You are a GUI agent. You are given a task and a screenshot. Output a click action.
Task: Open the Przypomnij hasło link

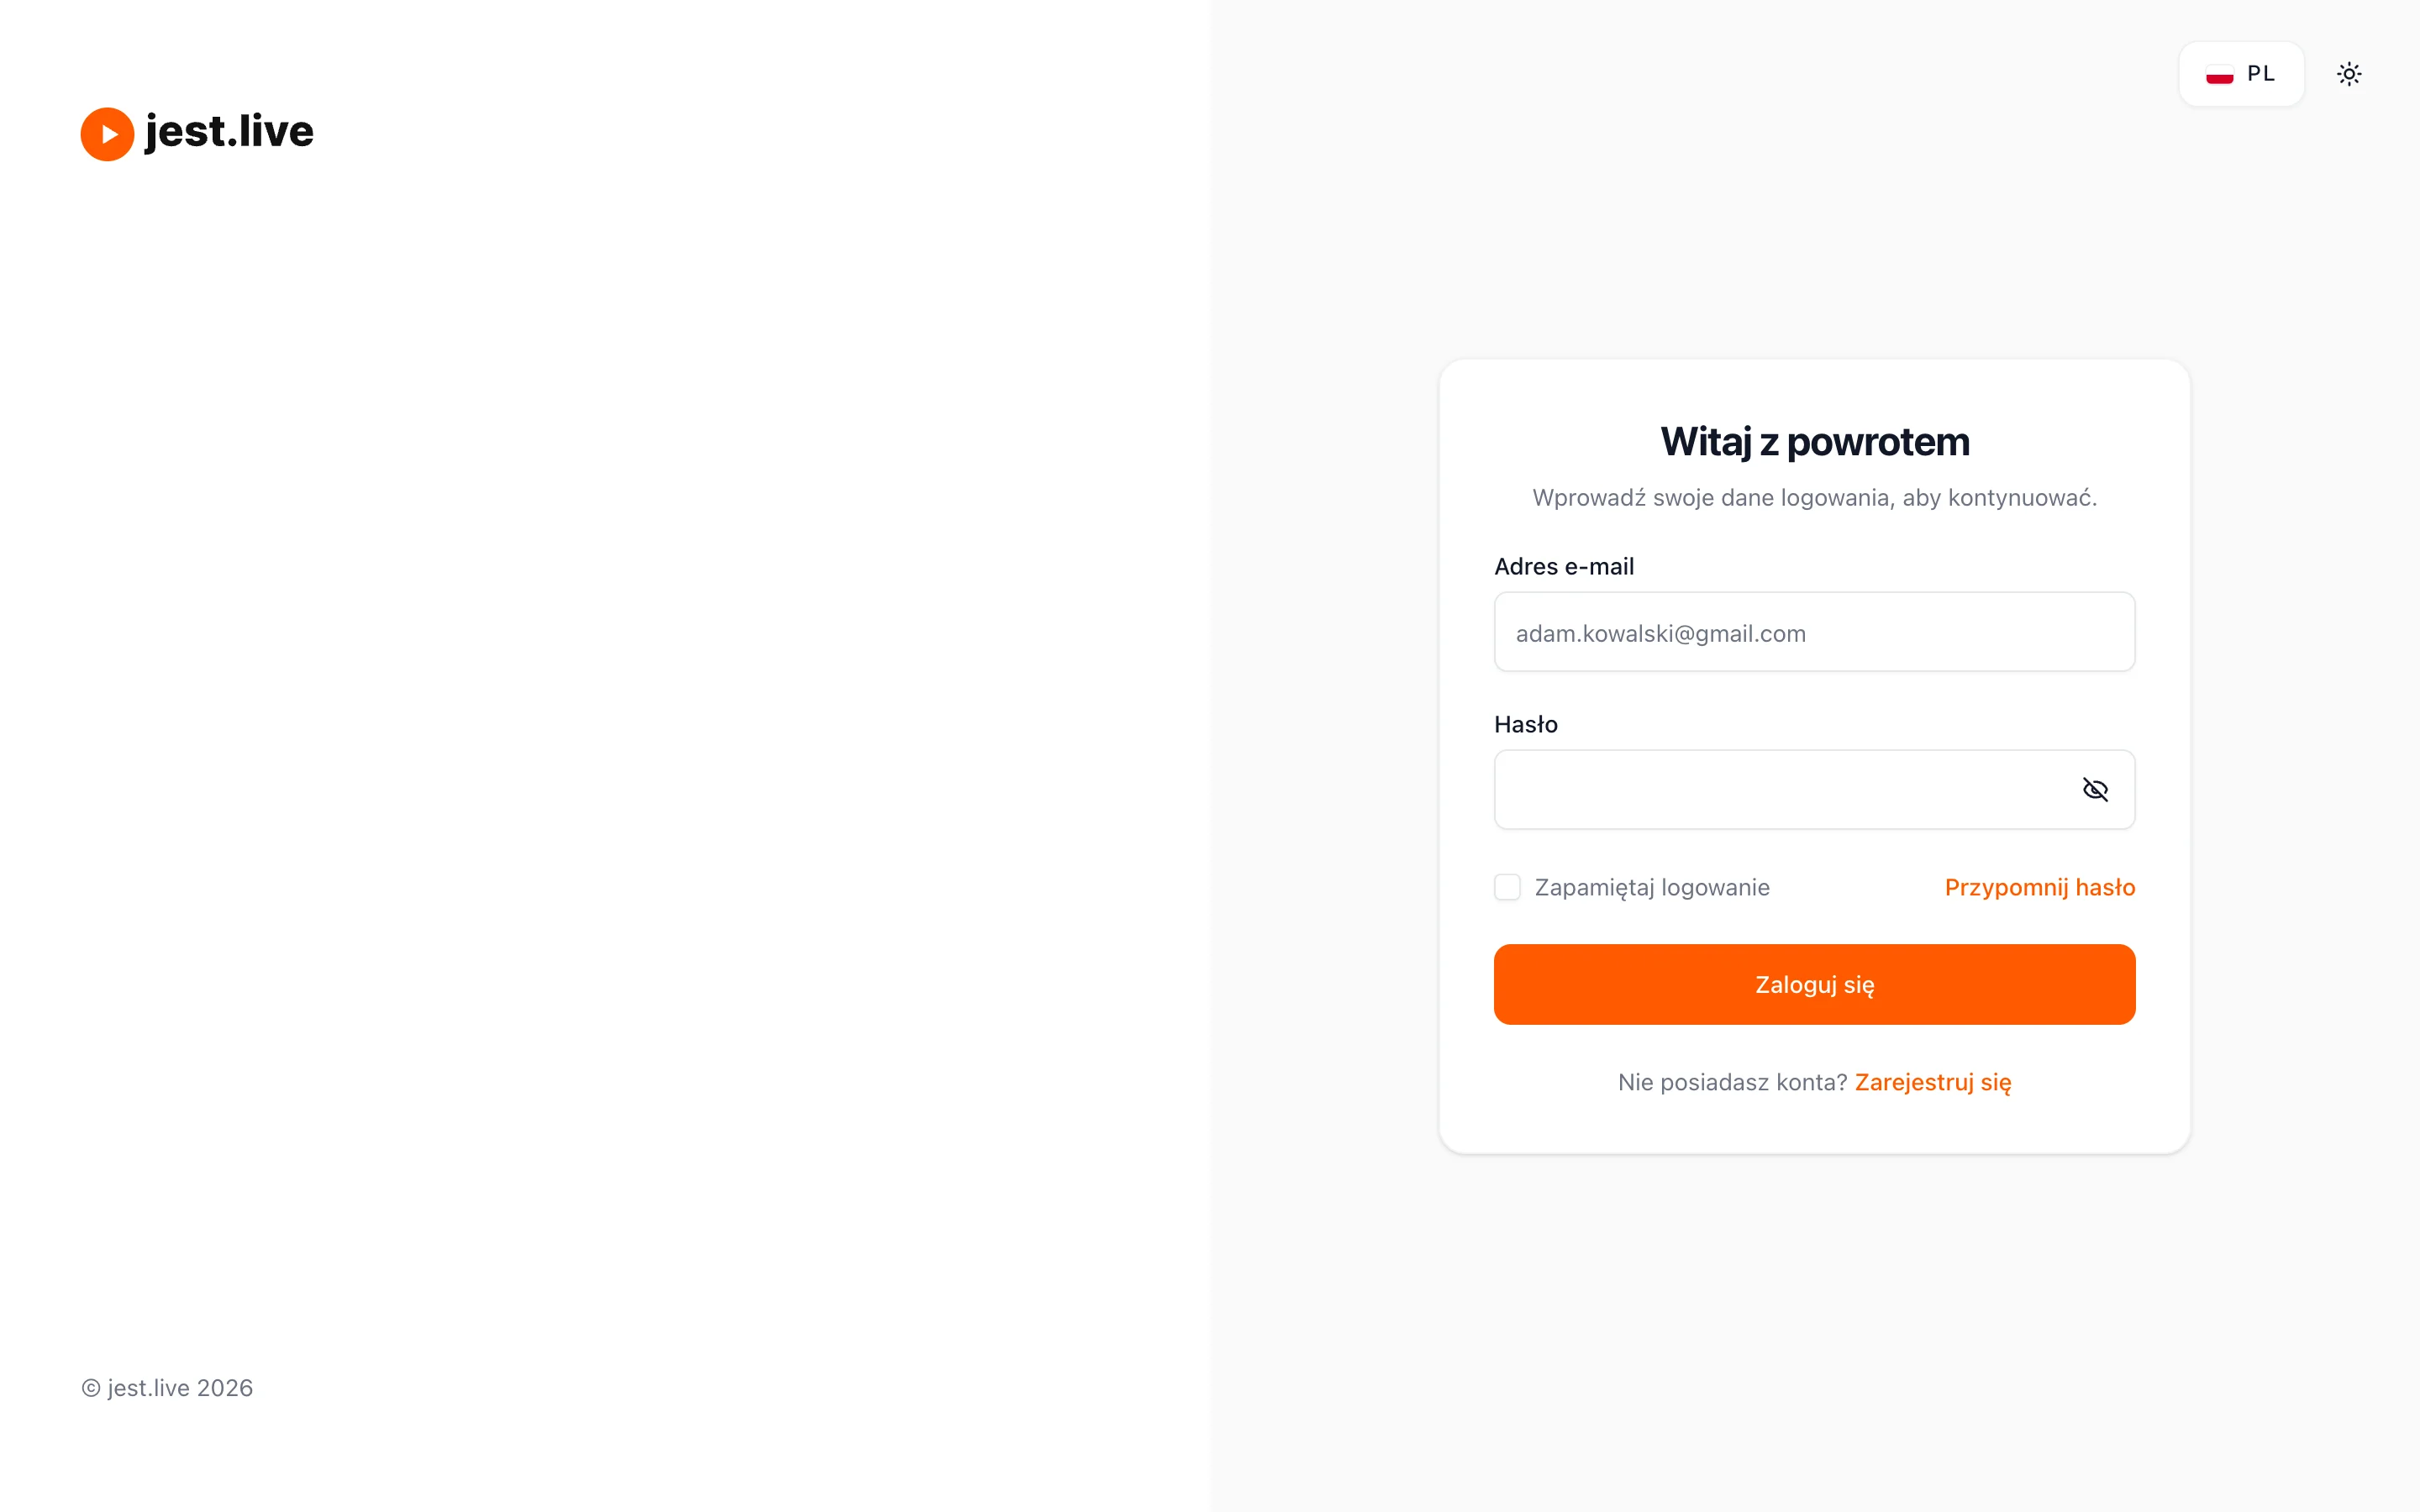coord(2040,887)
